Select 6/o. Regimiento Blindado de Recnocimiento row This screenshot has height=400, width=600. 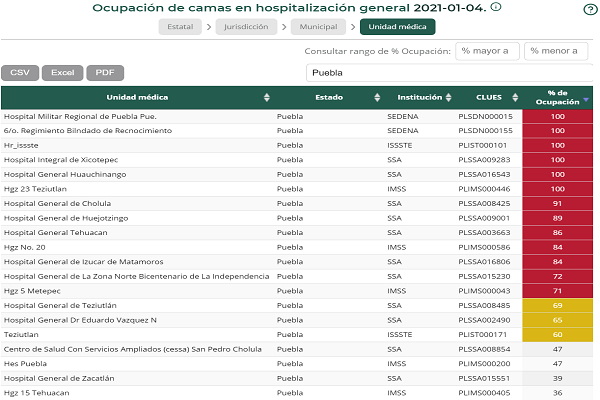[x=297, y=131]
